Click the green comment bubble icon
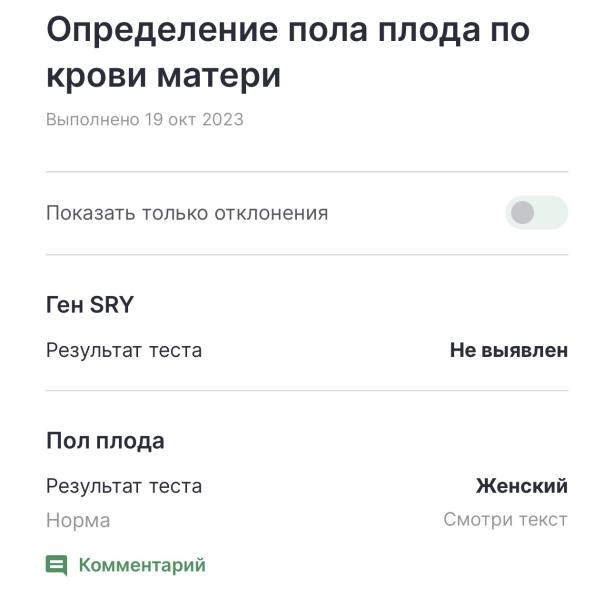Viewport: 614px width, 600px height. [56, 565]
